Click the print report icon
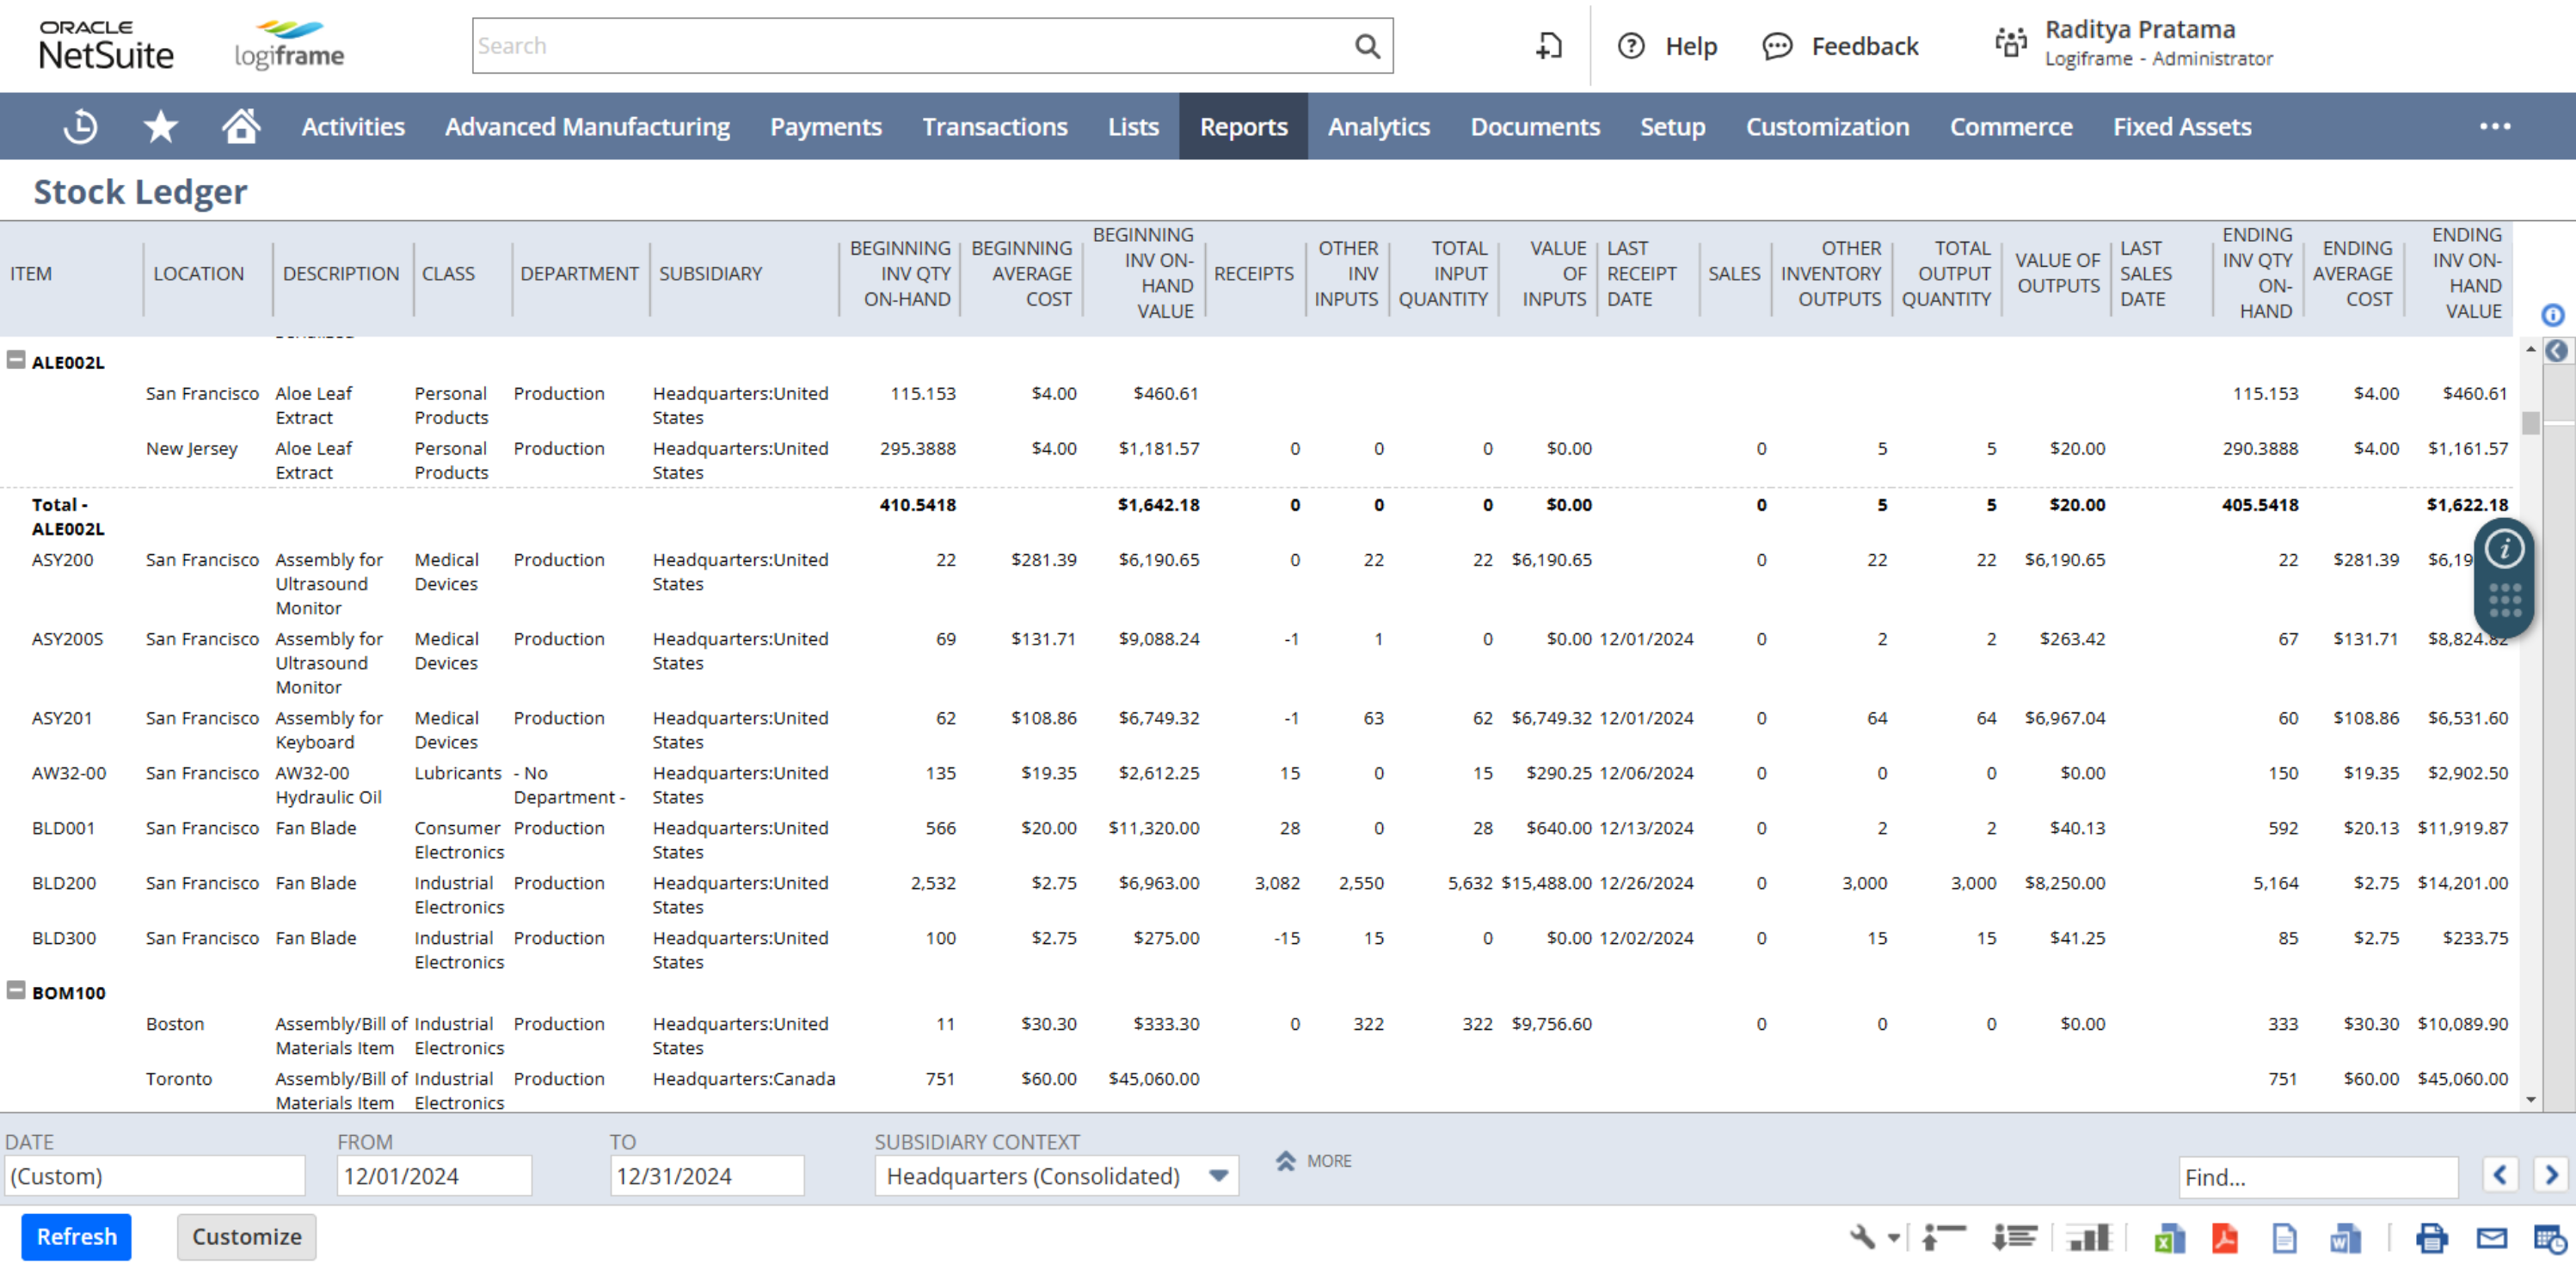Screen dimensions: 2576x1276 [2430, 1238]
